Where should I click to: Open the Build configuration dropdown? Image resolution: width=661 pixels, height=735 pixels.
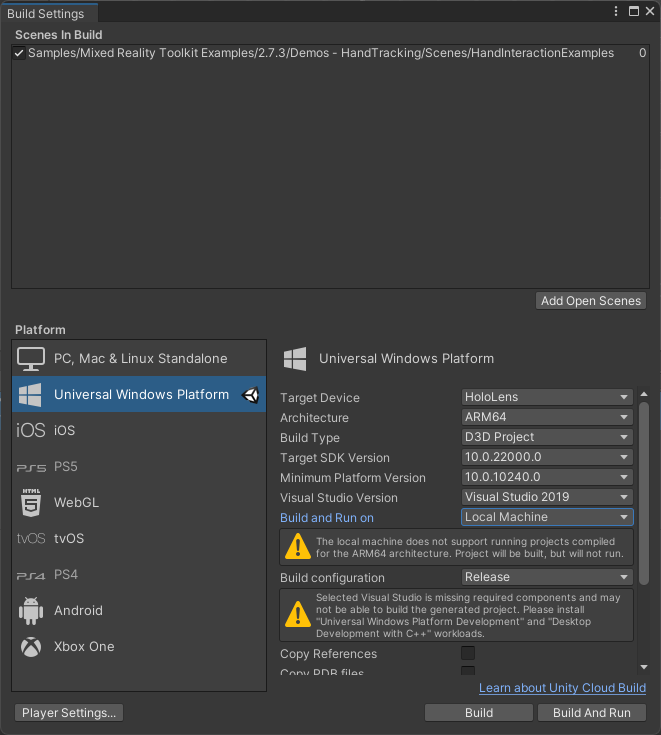coord(547,577)
